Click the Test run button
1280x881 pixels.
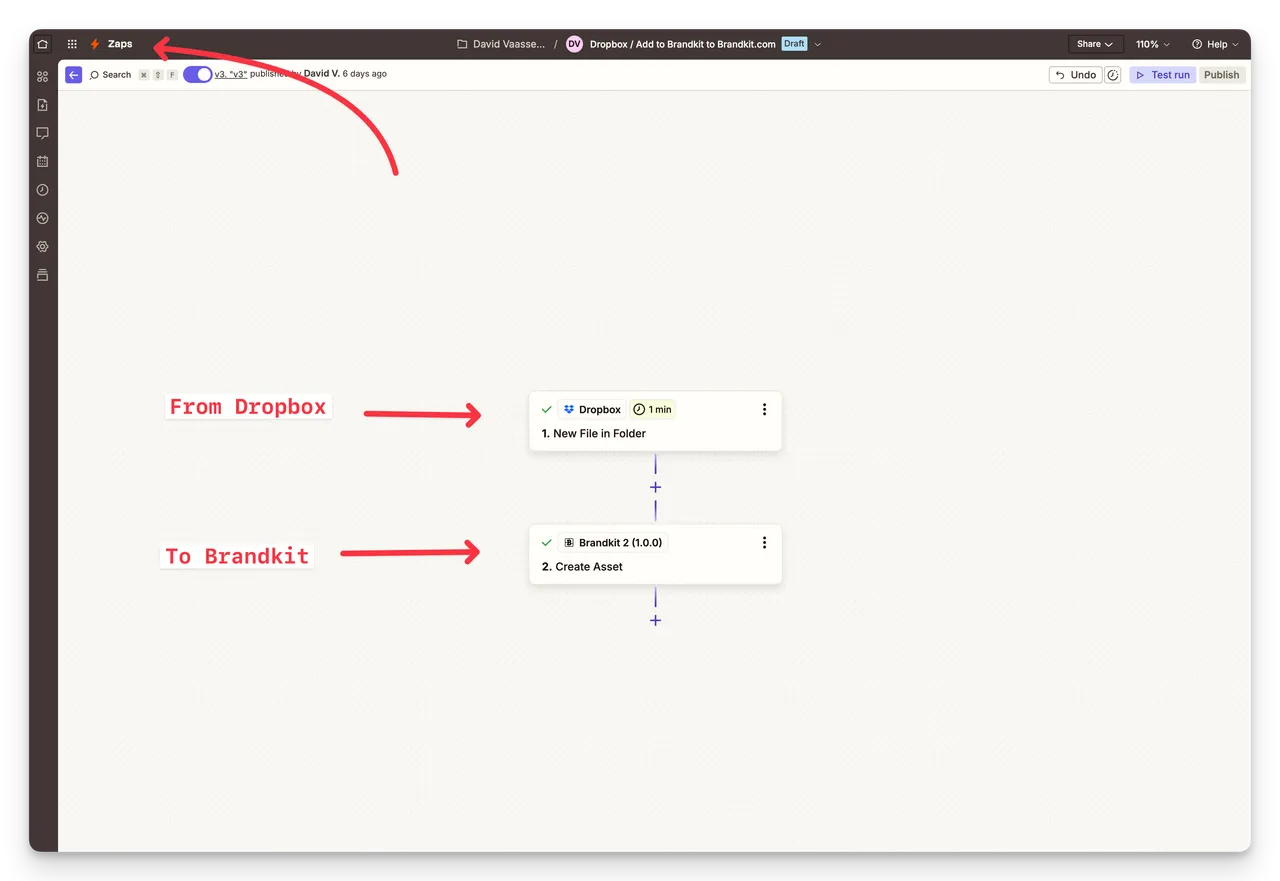[1162, 75]
